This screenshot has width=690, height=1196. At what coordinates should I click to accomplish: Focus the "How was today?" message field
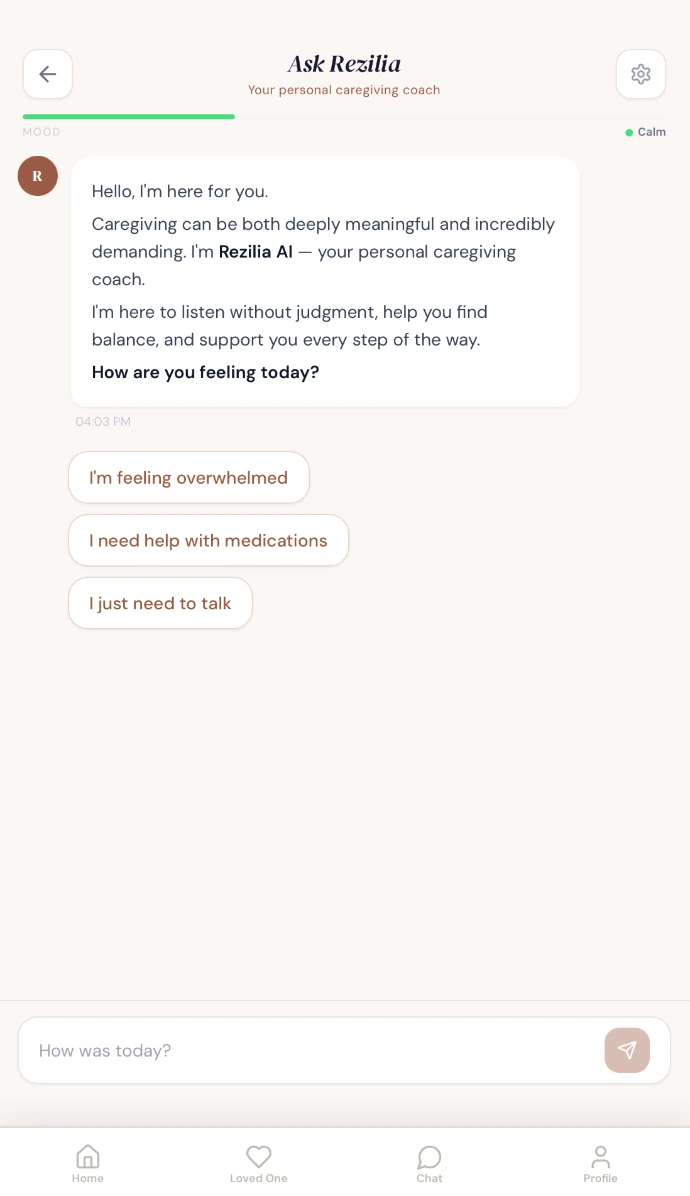tap(310, 1050)
